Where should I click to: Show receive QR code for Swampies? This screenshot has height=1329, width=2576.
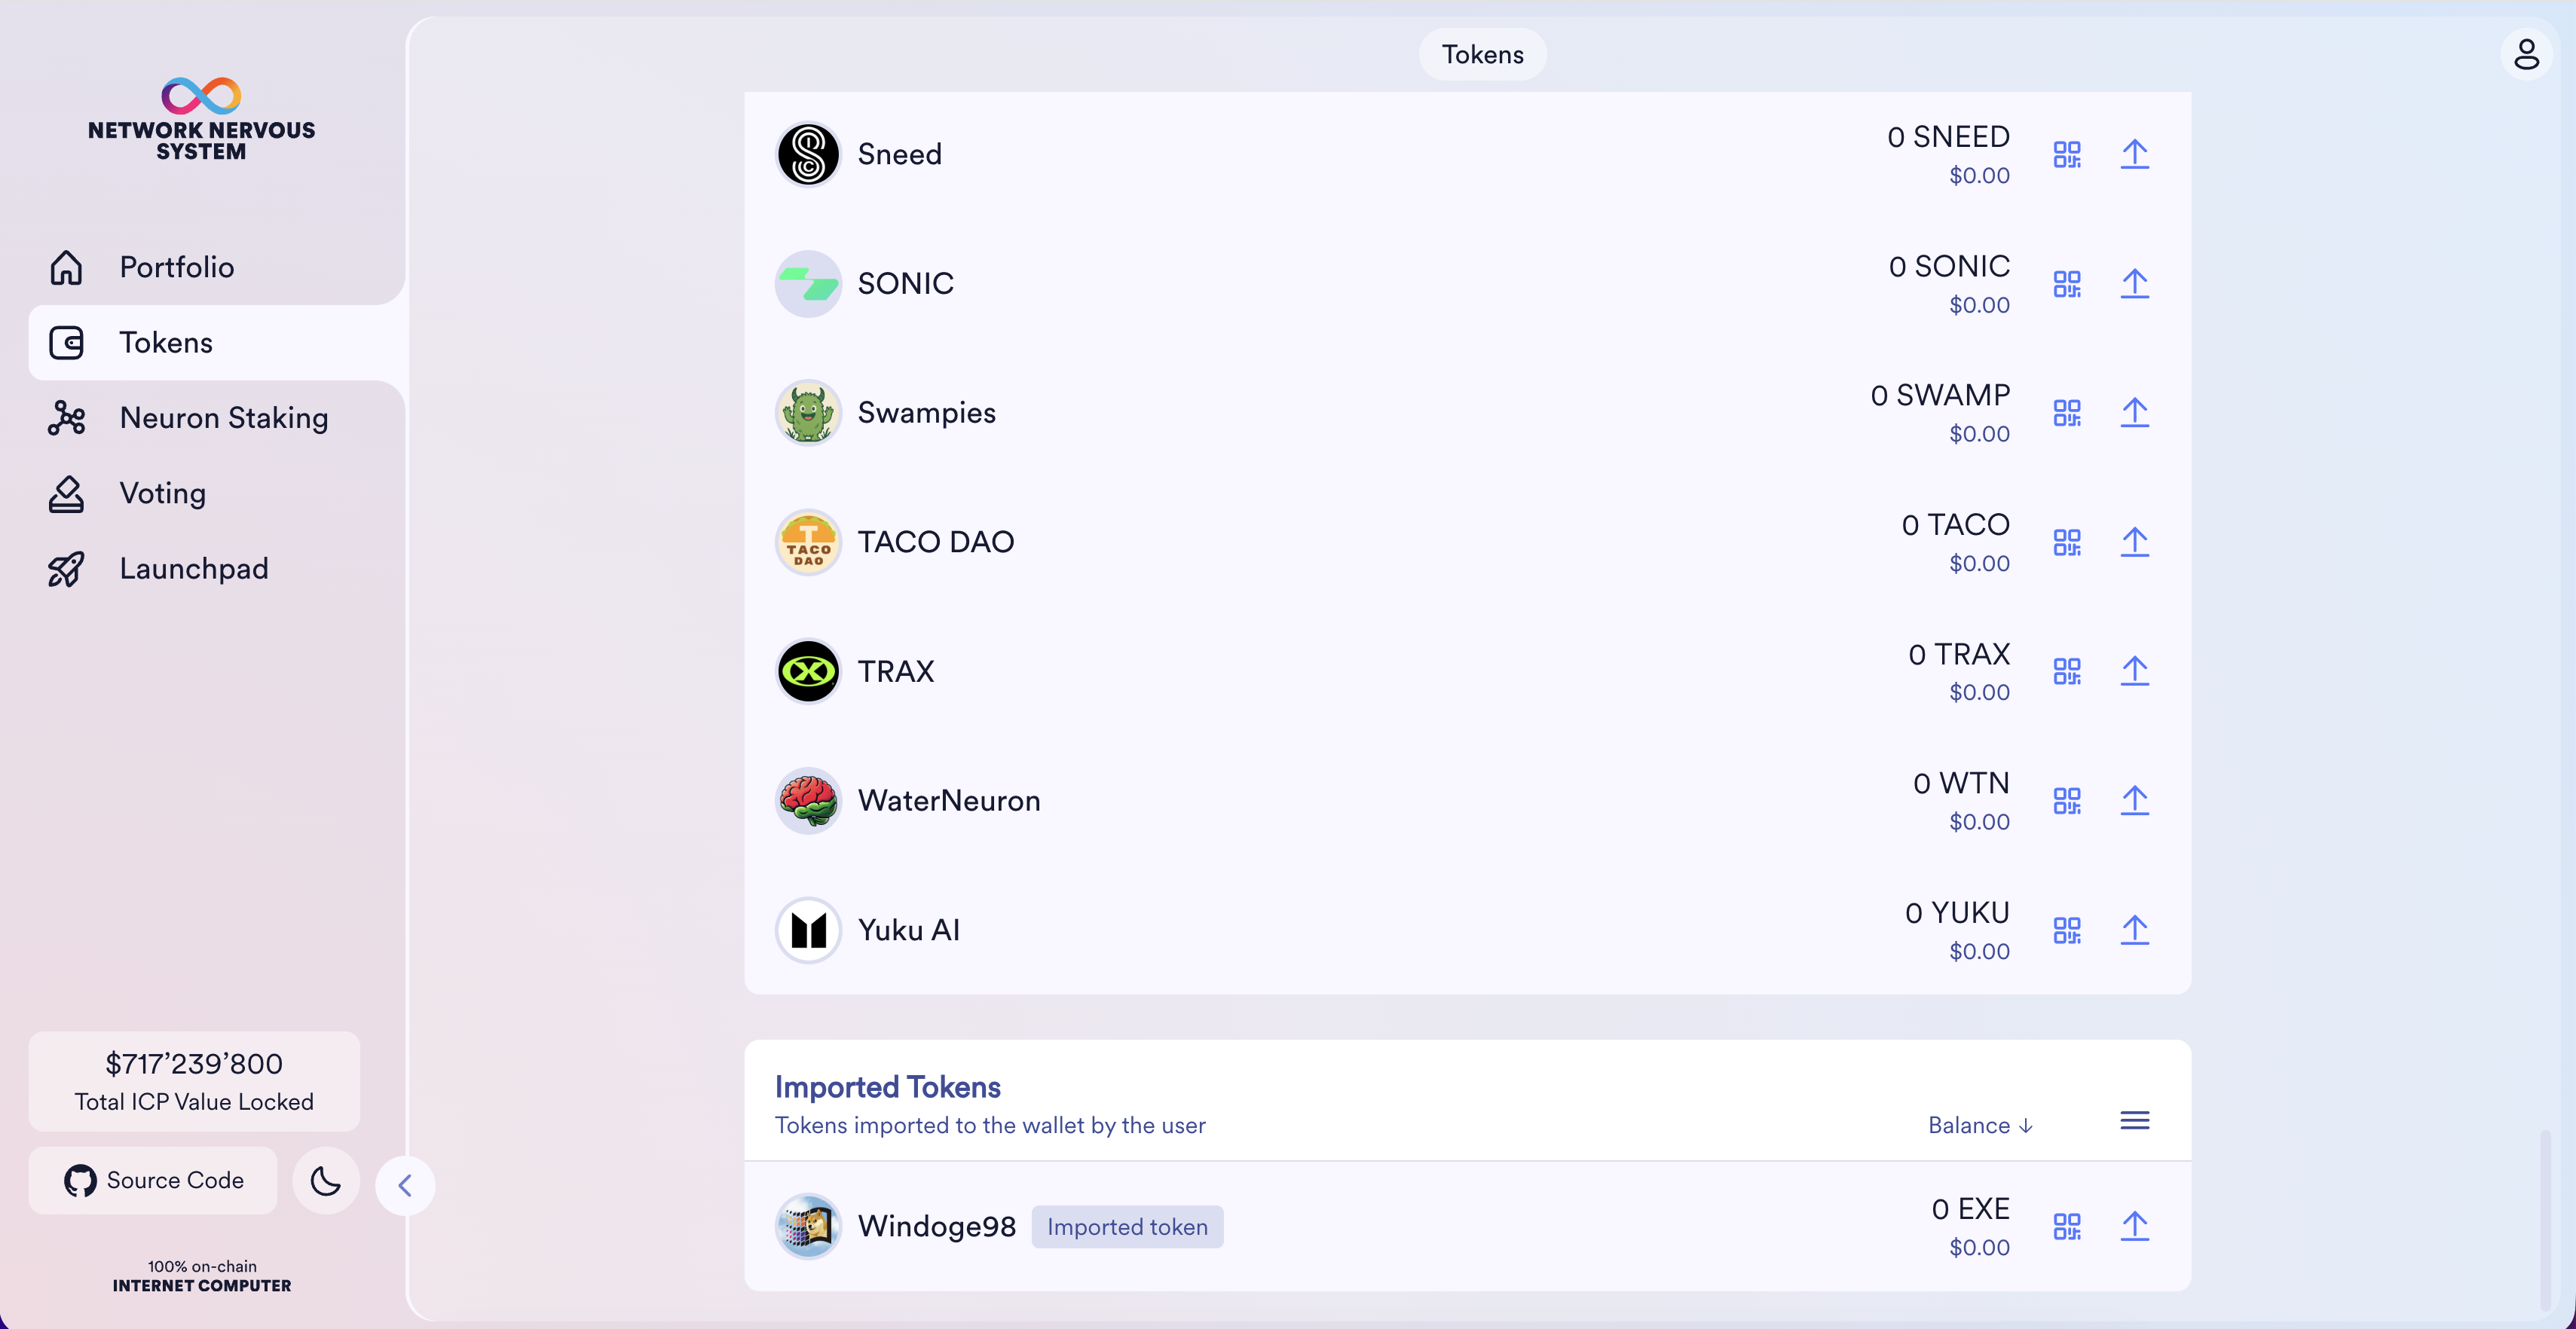click(x=2066, y=413)
